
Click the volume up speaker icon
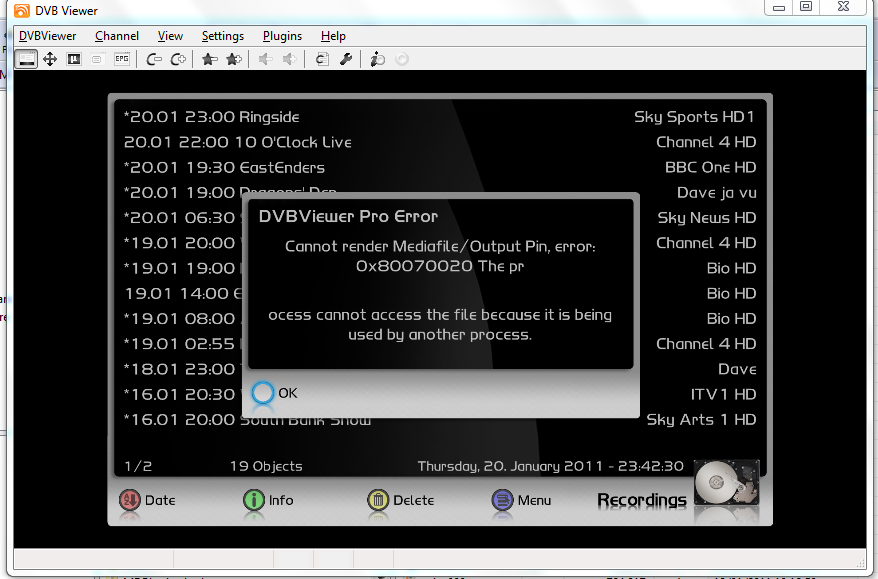coord(289,59)
